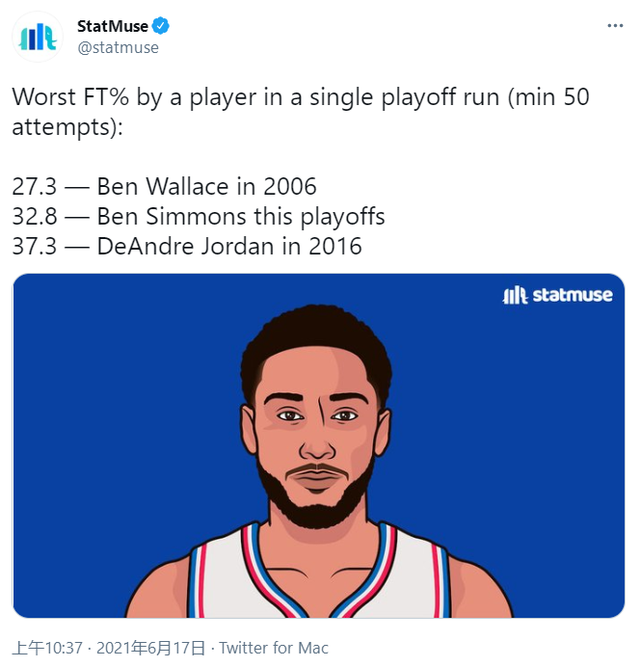The width and height of the screenshot is (640, 667).
Task: Click the statmuse watermark text in the image
Action: coord(571,295)
